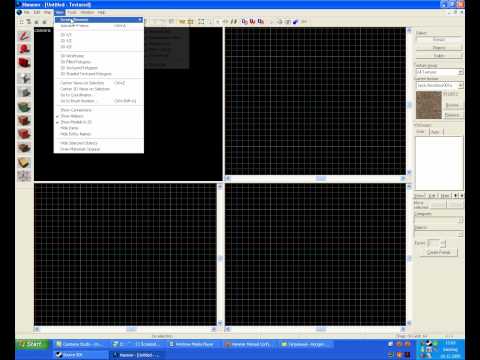Viewport: 480px width, 360px height.
Task: Click the bottom-right viewport horizontal scrollbar
Action: click(x=315, y=329)
